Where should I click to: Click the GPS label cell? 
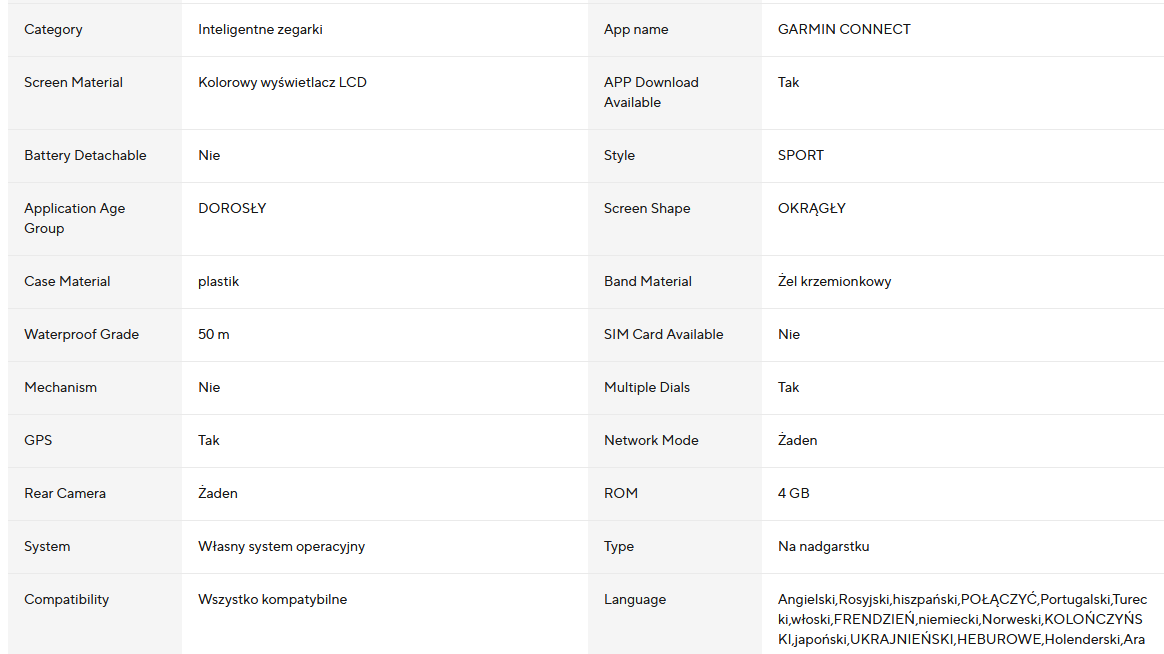coord(37,441)
